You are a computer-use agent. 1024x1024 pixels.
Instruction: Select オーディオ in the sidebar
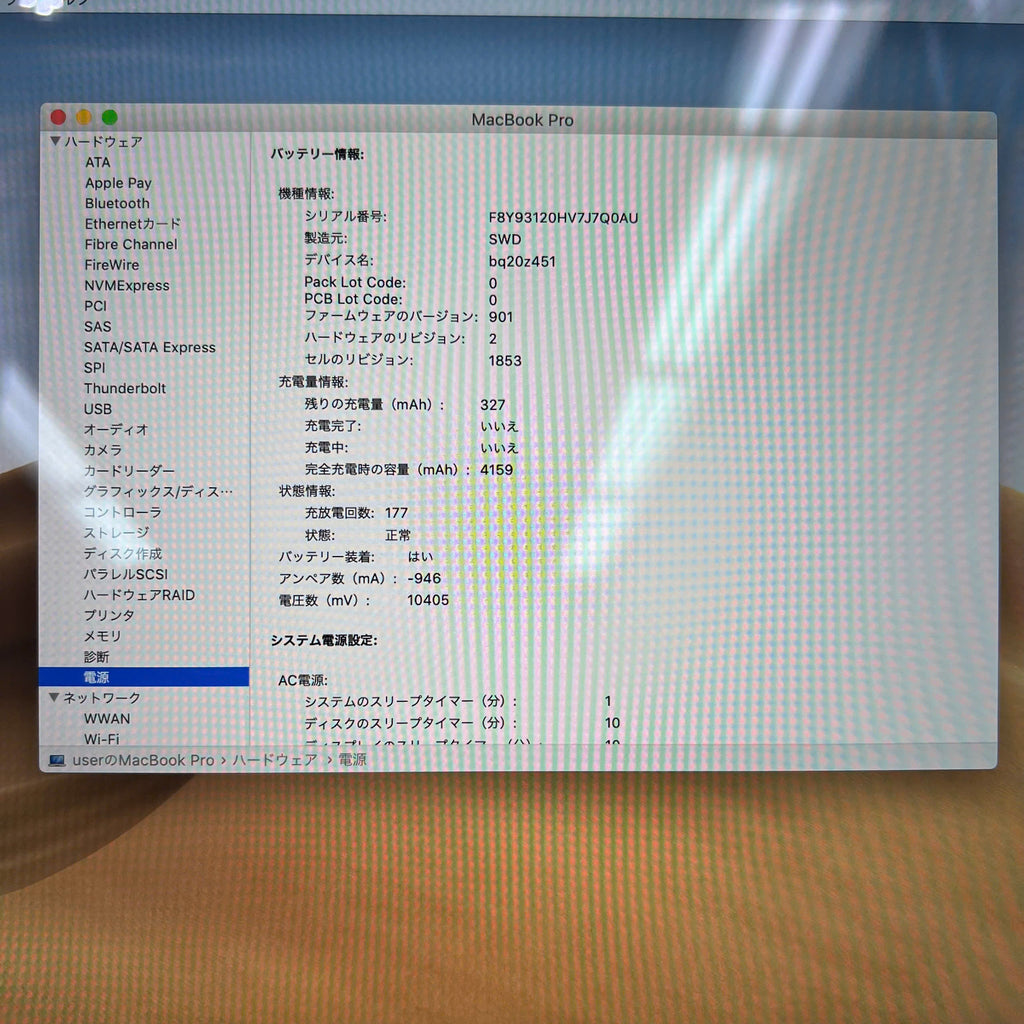[116, 429]
